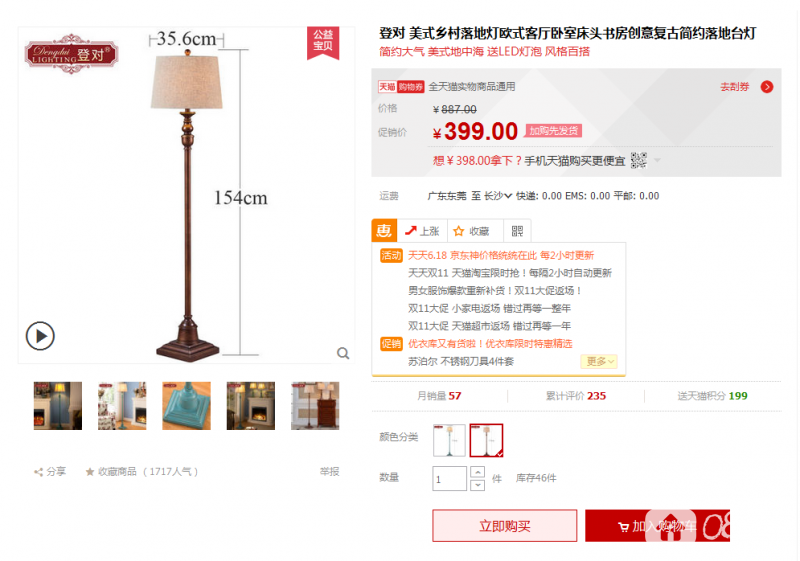Select the teal lamp base close-up thumbnail

point(186,405)
